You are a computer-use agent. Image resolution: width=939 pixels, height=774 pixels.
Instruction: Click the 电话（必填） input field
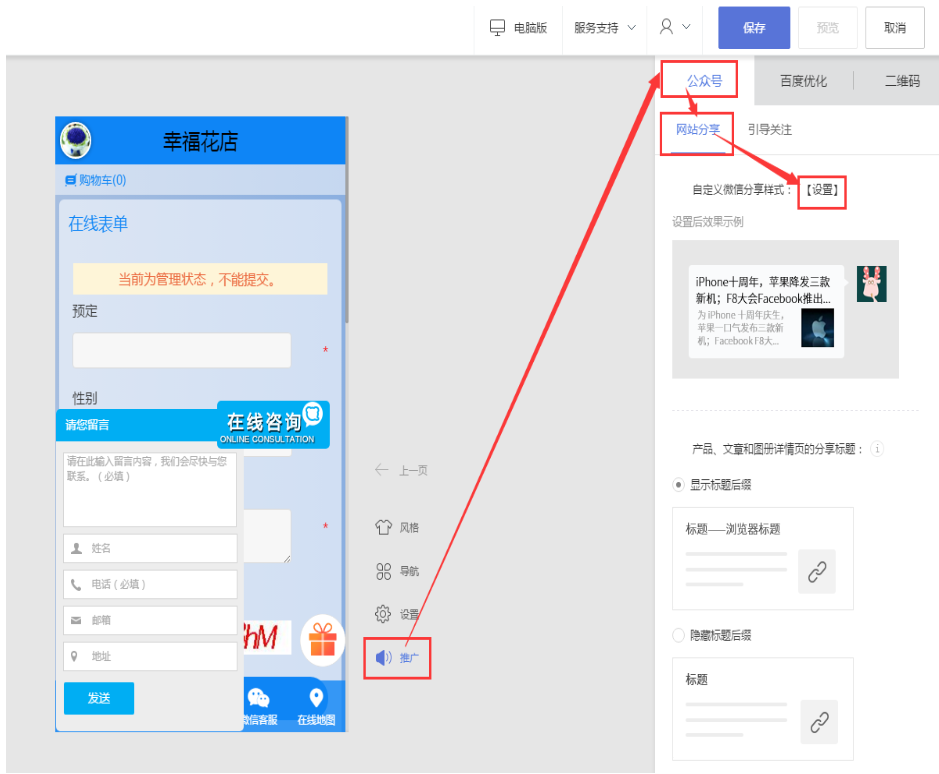point(150,584)
